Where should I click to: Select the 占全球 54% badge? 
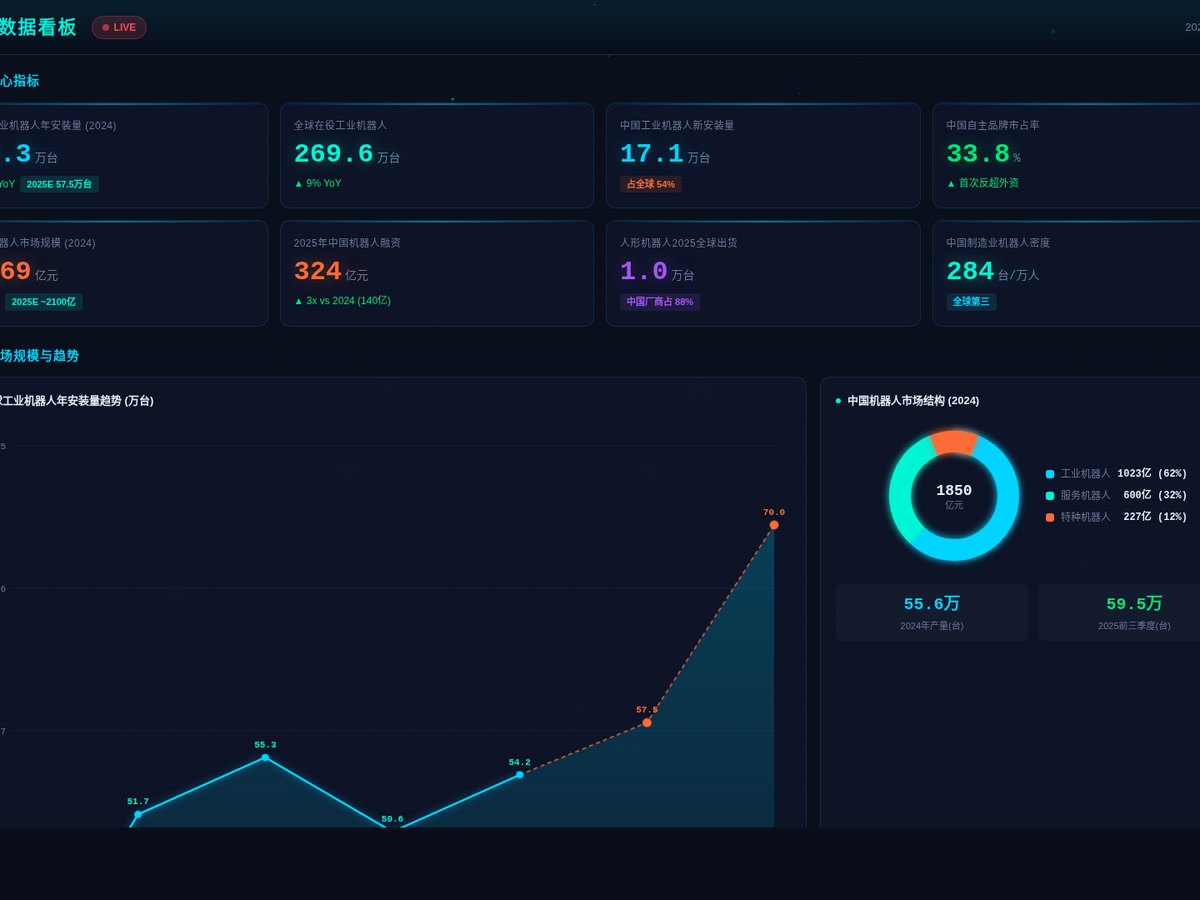pyautogui.click(x=651, y=184)
